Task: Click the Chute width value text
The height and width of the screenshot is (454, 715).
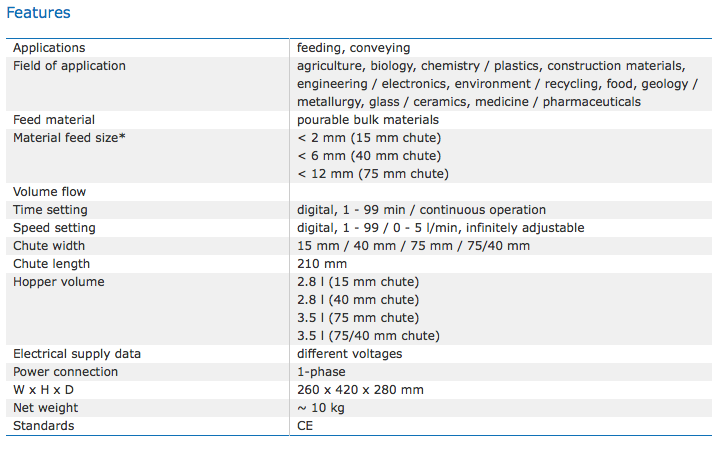Action: pos(413,246)
